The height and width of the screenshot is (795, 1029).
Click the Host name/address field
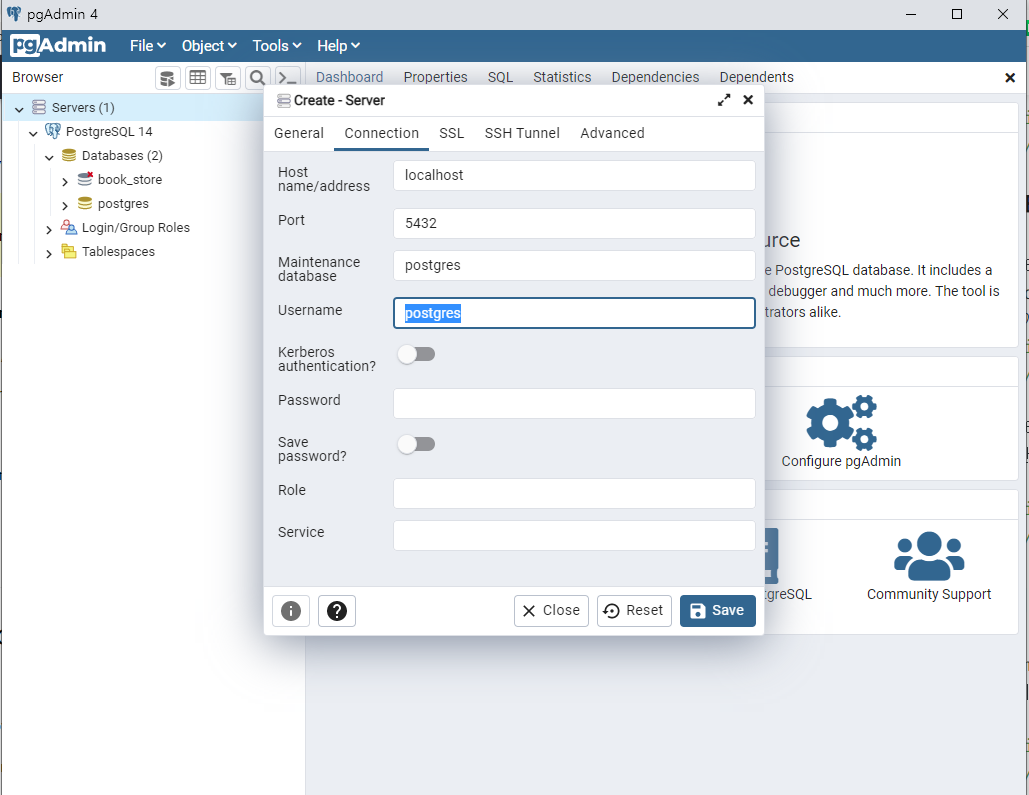tap(574, 175)
